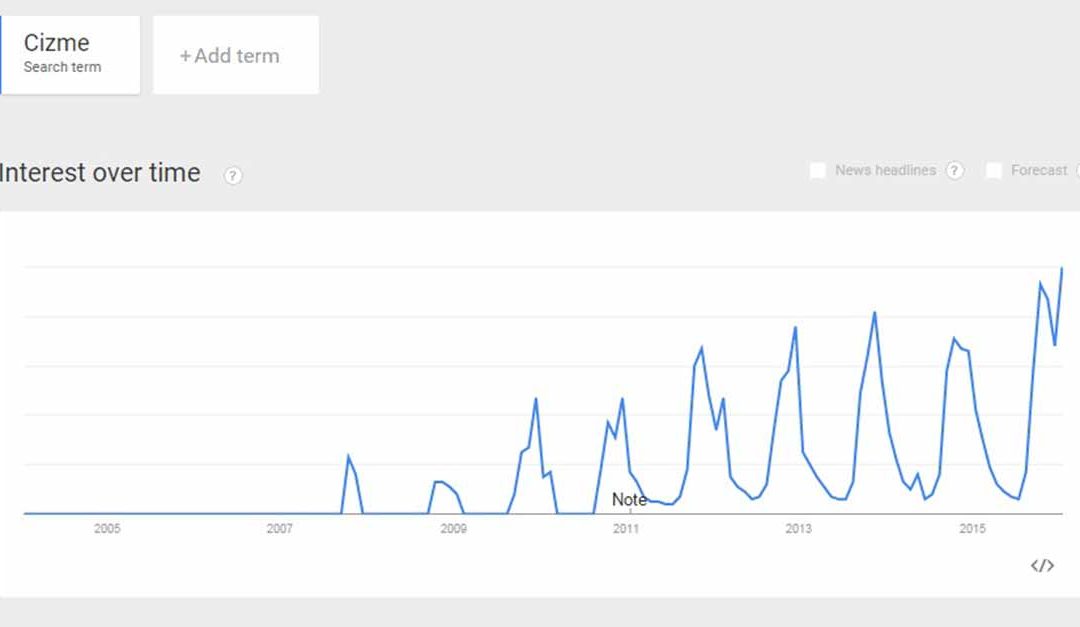Click help icon next to News headlines
1080x627 pixels.
click(955, 171)
